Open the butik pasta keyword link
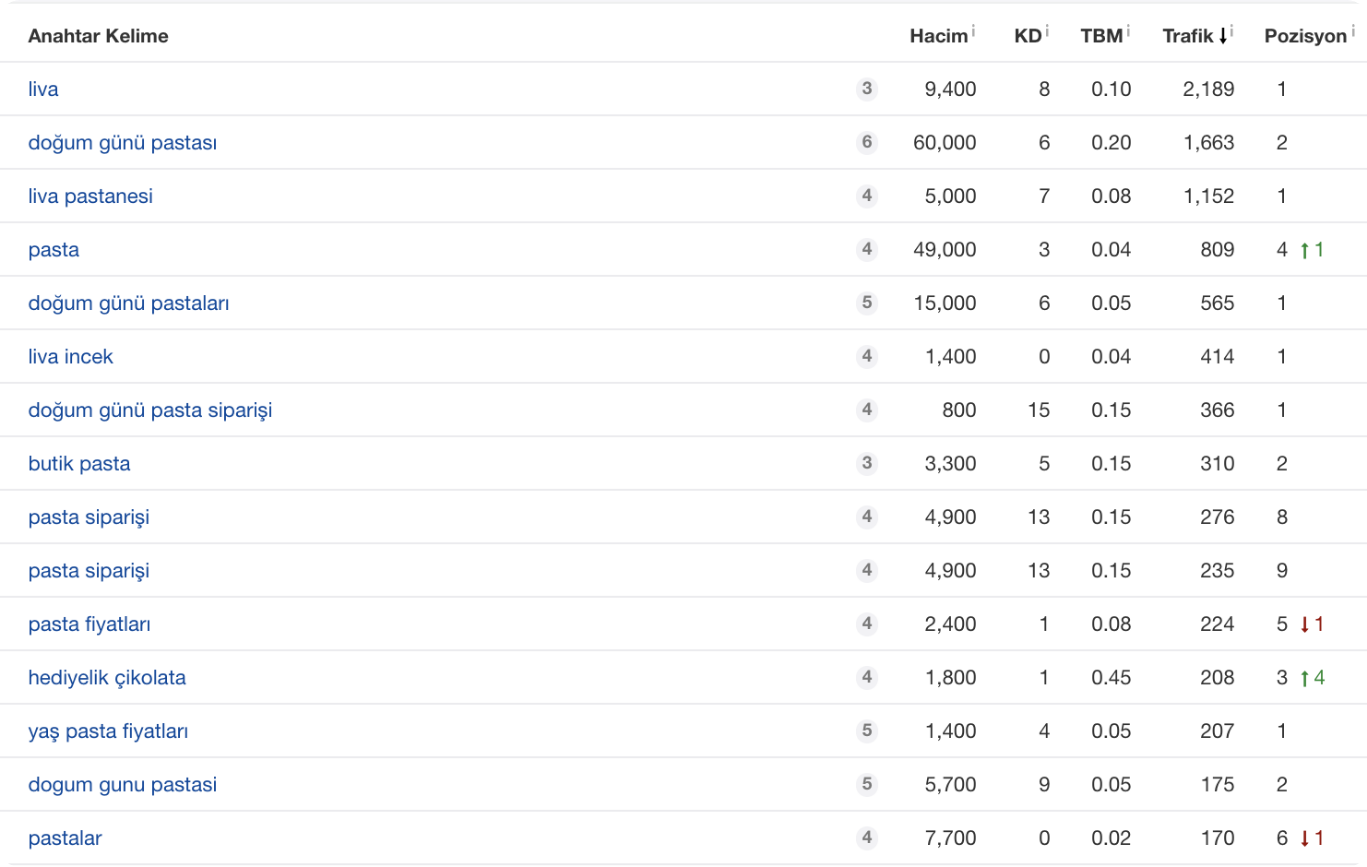Viewport: 1367px width, 867px height. coord(79,464)
